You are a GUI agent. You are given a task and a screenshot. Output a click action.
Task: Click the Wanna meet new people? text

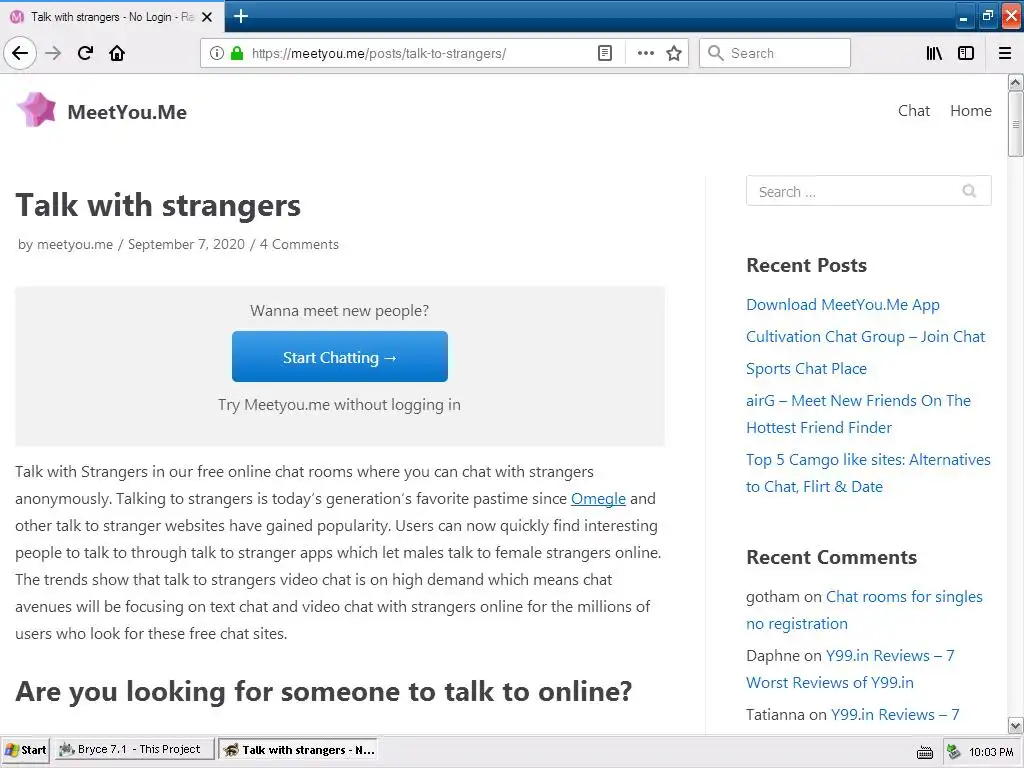340,311
